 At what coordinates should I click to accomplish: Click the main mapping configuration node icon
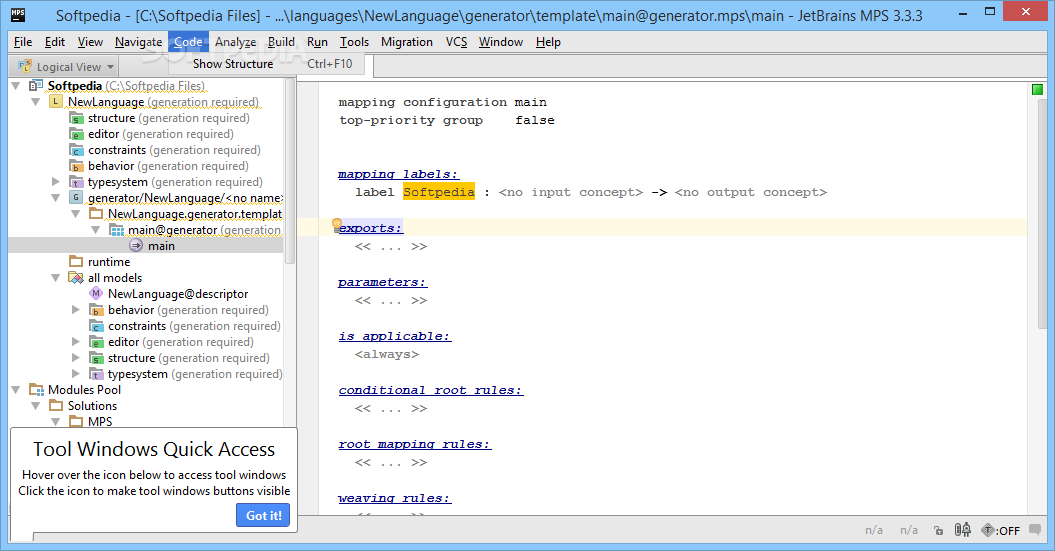[x=136, y=246]
